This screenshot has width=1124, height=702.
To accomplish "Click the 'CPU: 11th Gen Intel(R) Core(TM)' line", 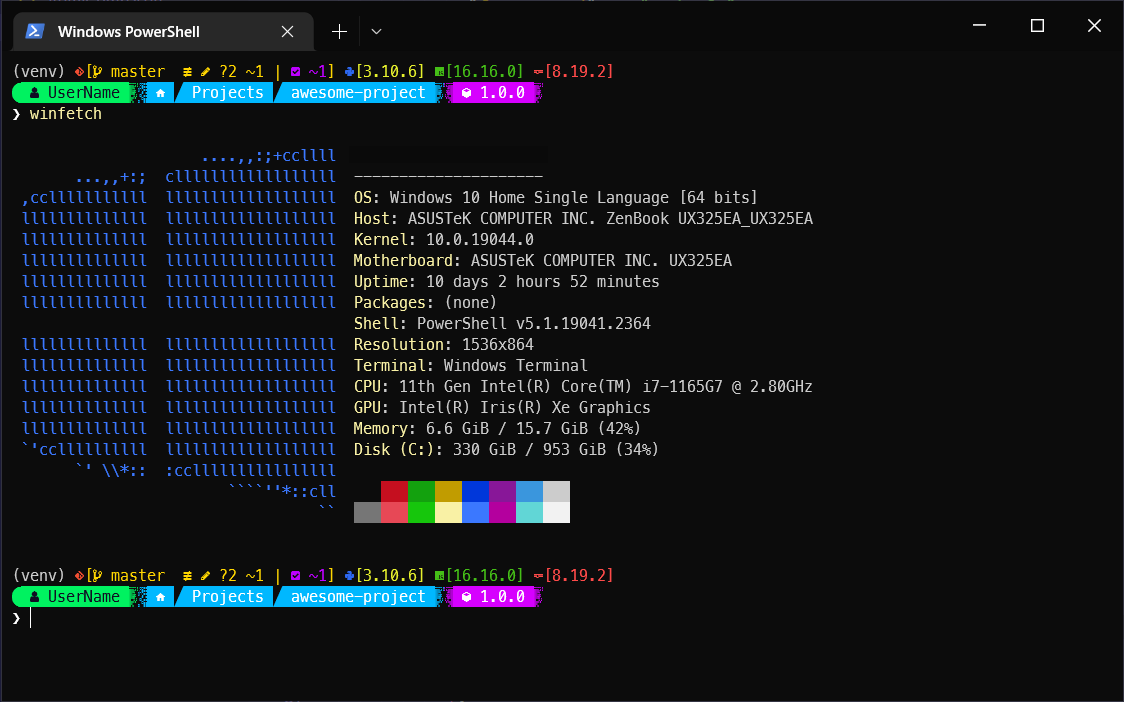I will [584, 386].
